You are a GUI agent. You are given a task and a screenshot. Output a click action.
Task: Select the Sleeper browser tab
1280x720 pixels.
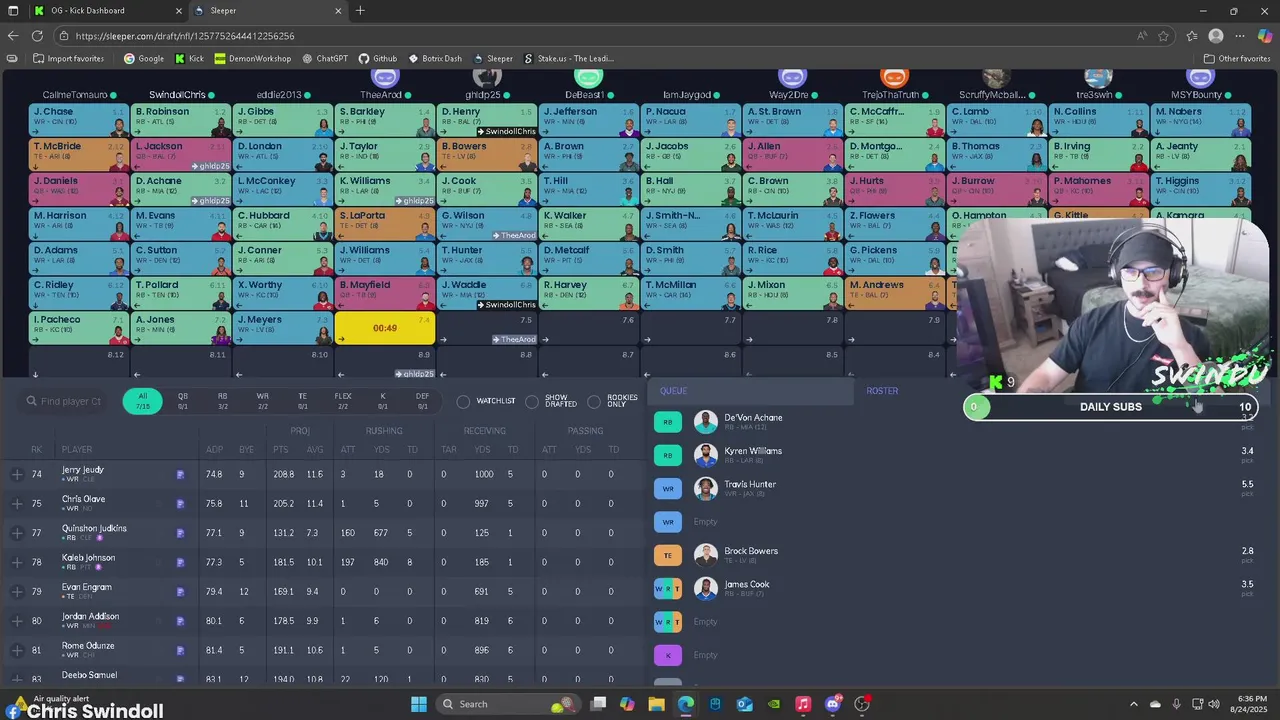click(x=268, y=11)
